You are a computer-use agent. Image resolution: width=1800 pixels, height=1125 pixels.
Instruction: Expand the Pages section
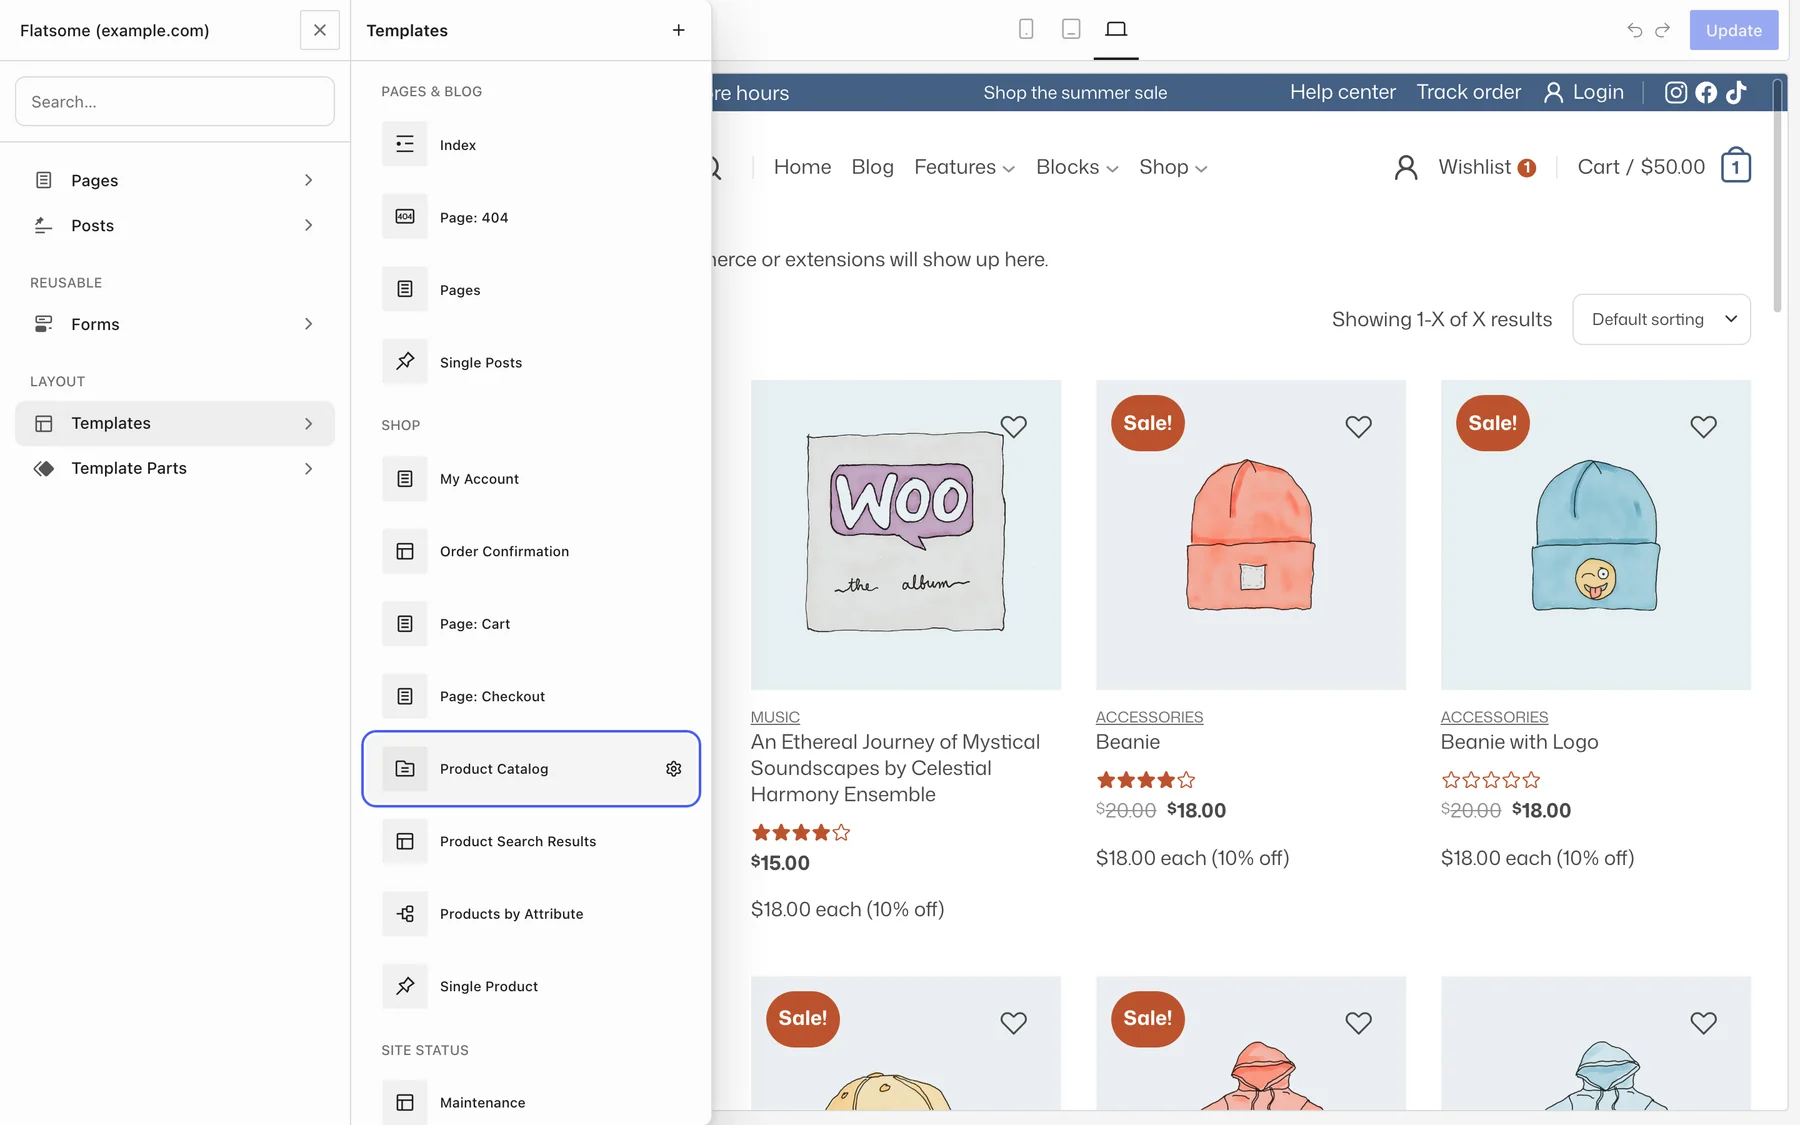point(175,180)
